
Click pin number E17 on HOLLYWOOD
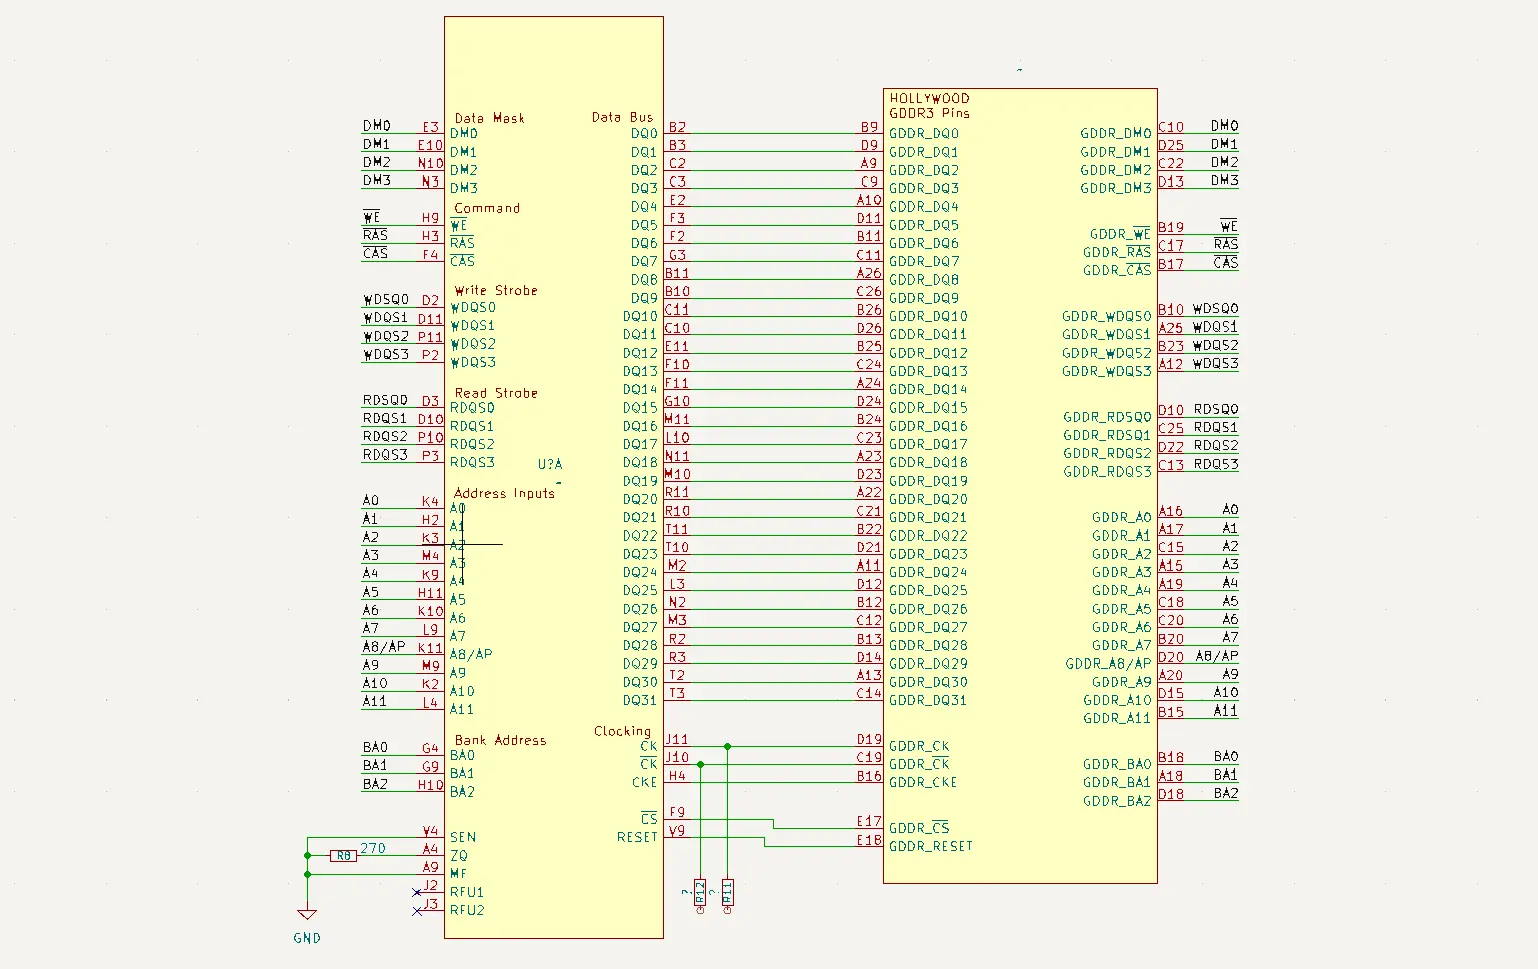pos(869,822)
